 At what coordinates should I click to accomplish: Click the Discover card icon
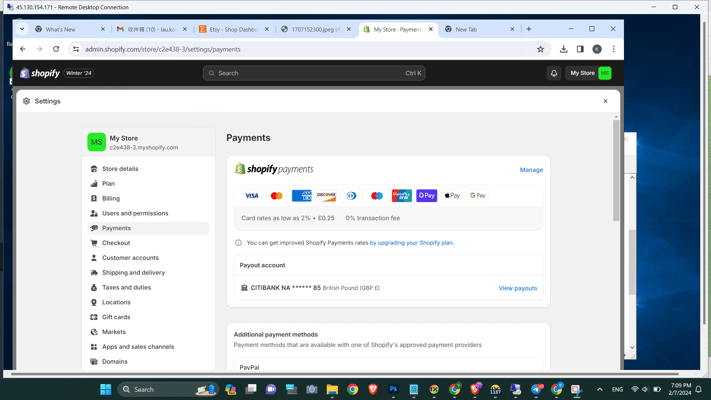point(326,196)
